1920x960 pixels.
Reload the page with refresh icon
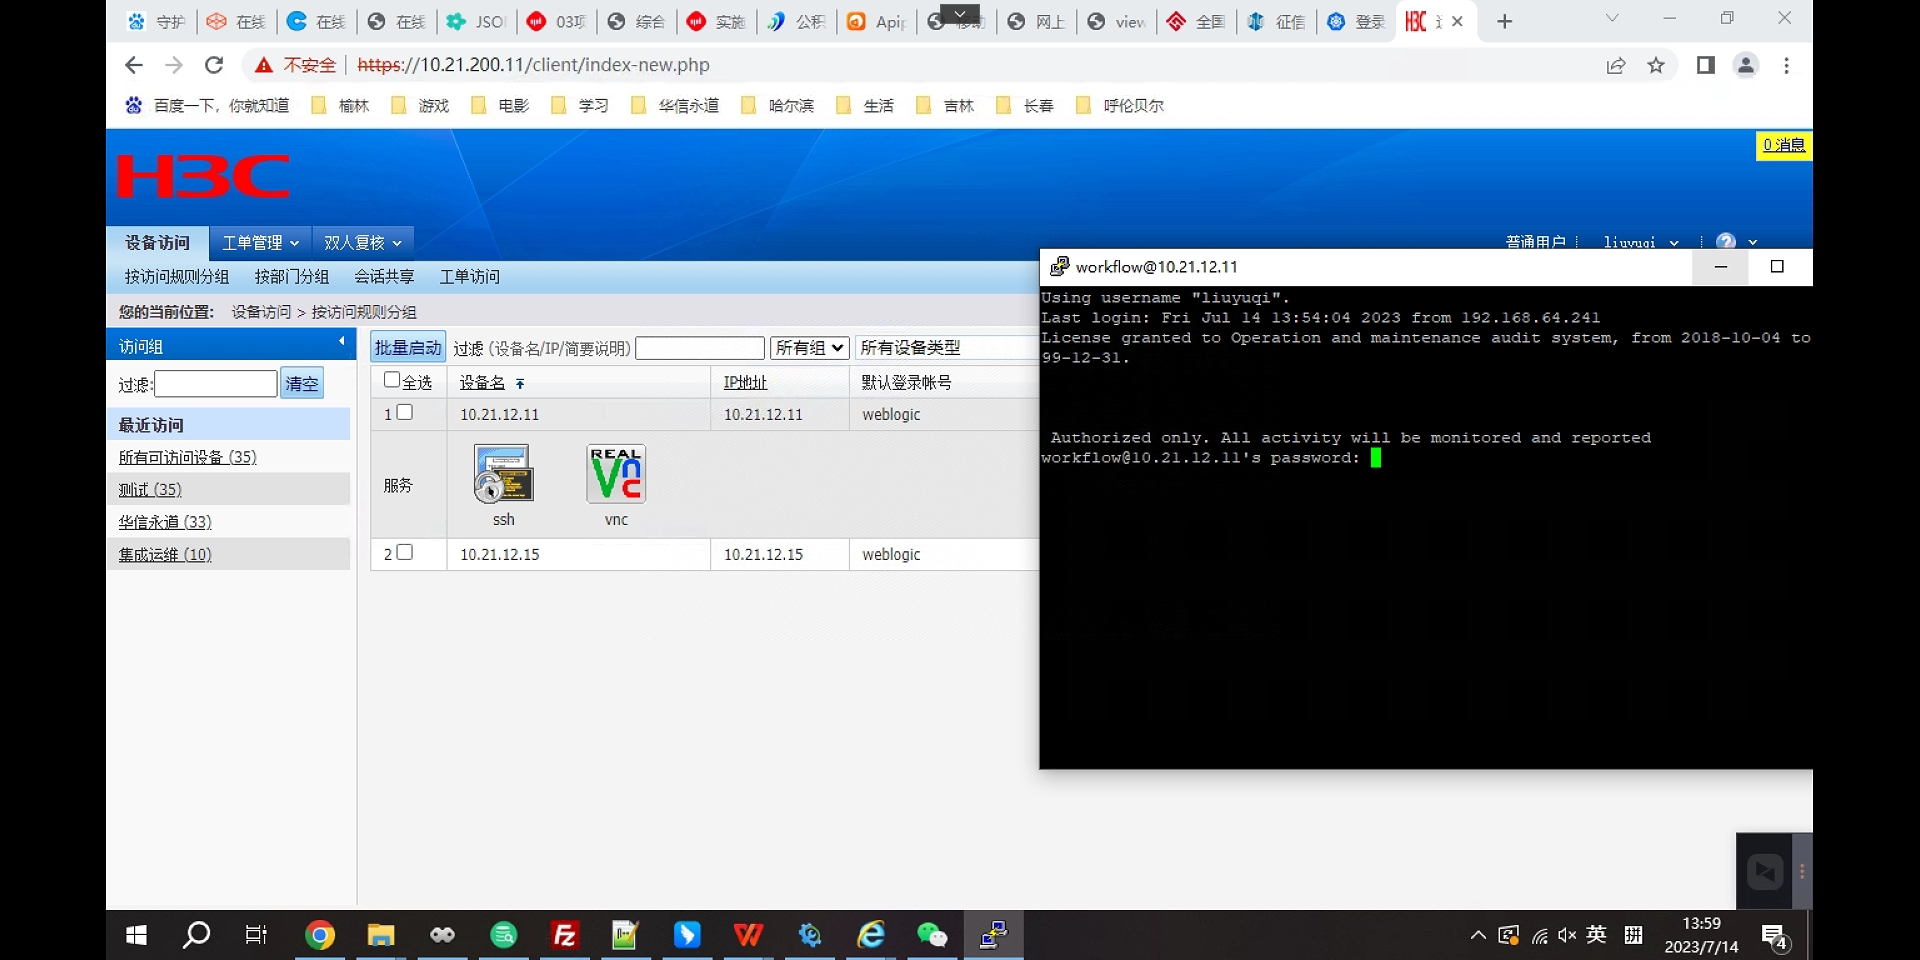(x=214, y=65)
